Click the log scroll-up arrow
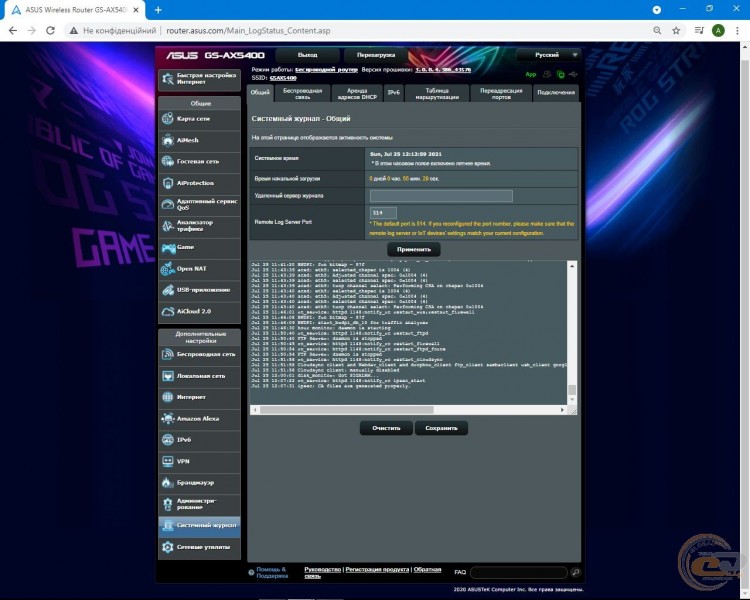This screenshot has height=600, width=750. (572, 266)
